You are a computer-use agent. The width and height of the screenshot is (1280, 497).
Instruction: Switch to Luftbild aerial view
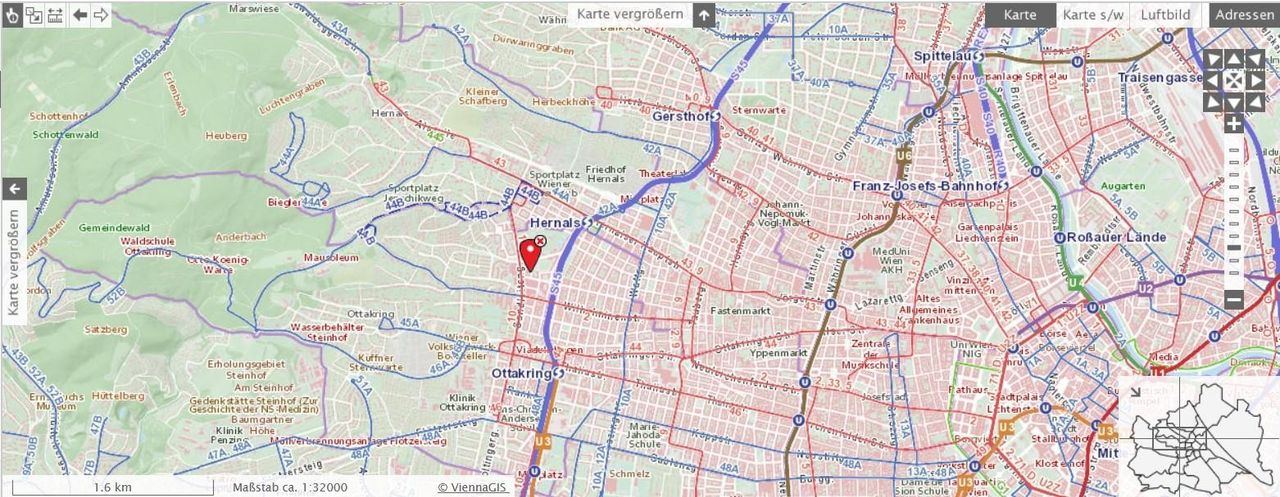tap(1165, 15)
